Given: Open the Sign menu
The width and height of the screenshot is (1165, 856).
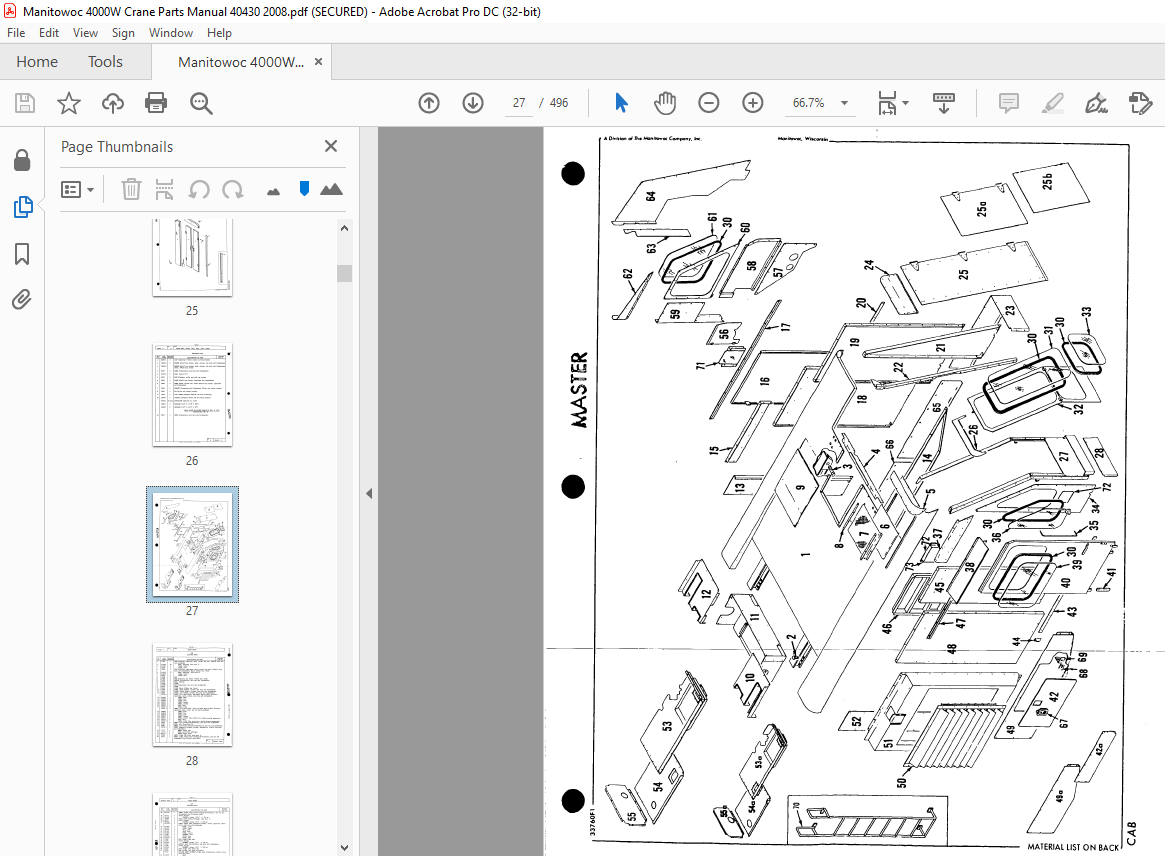Looking at the screenshot, I should click(123, 33).
